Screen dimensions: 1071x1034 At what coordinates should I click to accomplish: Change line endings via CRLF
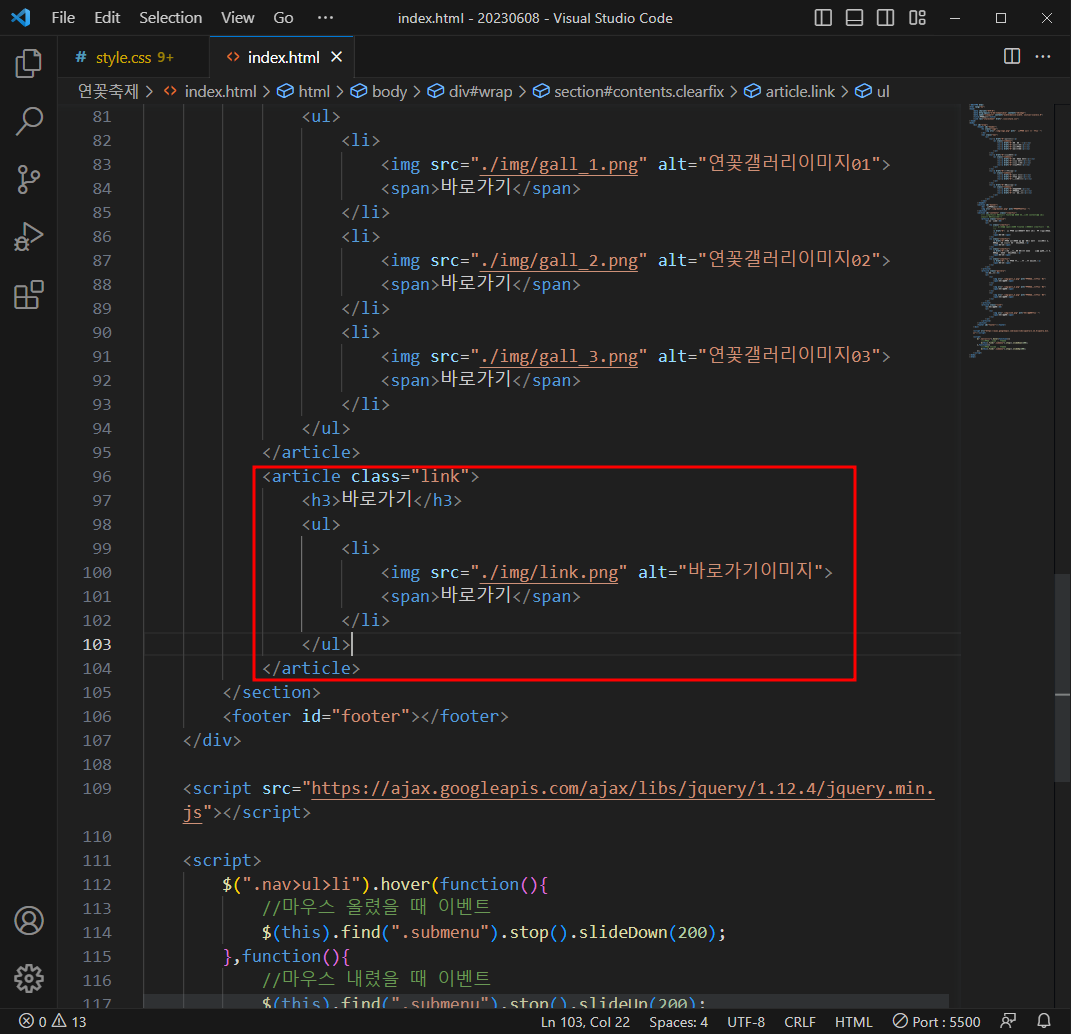click(x=800, y=1022)
